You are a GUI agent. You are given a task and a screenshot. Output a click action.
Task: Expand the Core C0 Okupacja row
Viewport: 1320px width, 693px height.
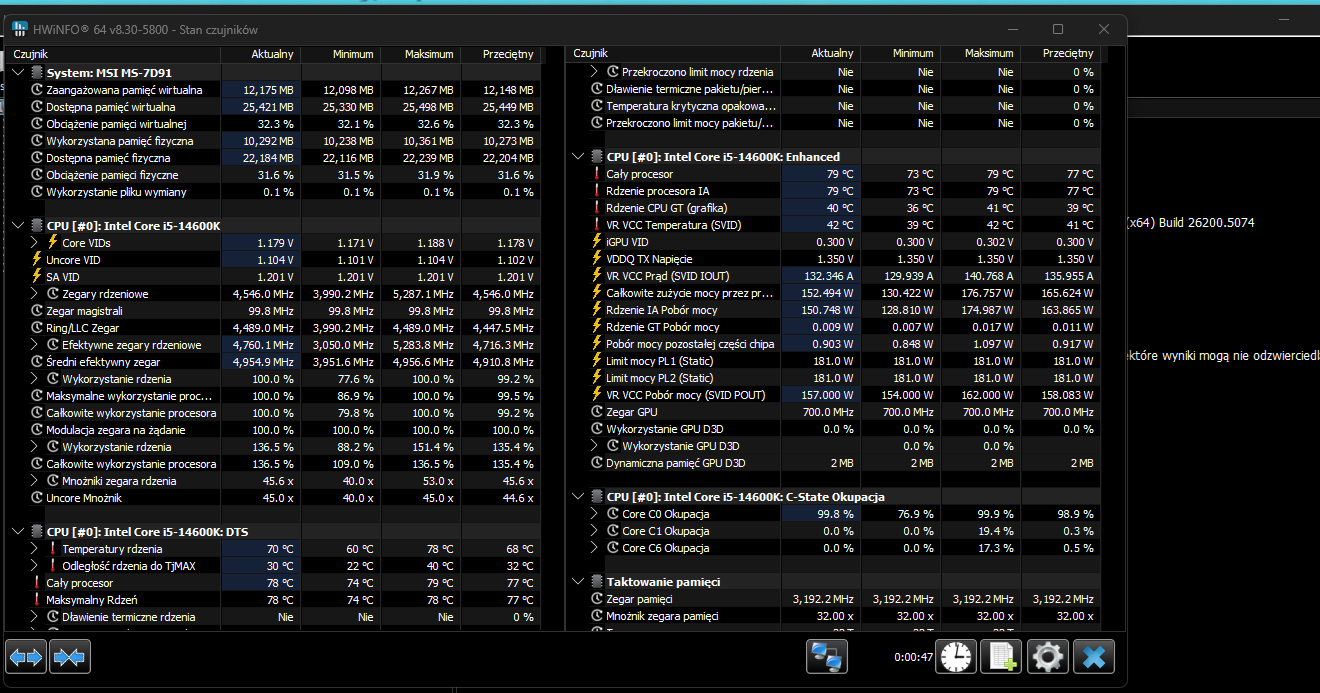(x=595, y=514)
